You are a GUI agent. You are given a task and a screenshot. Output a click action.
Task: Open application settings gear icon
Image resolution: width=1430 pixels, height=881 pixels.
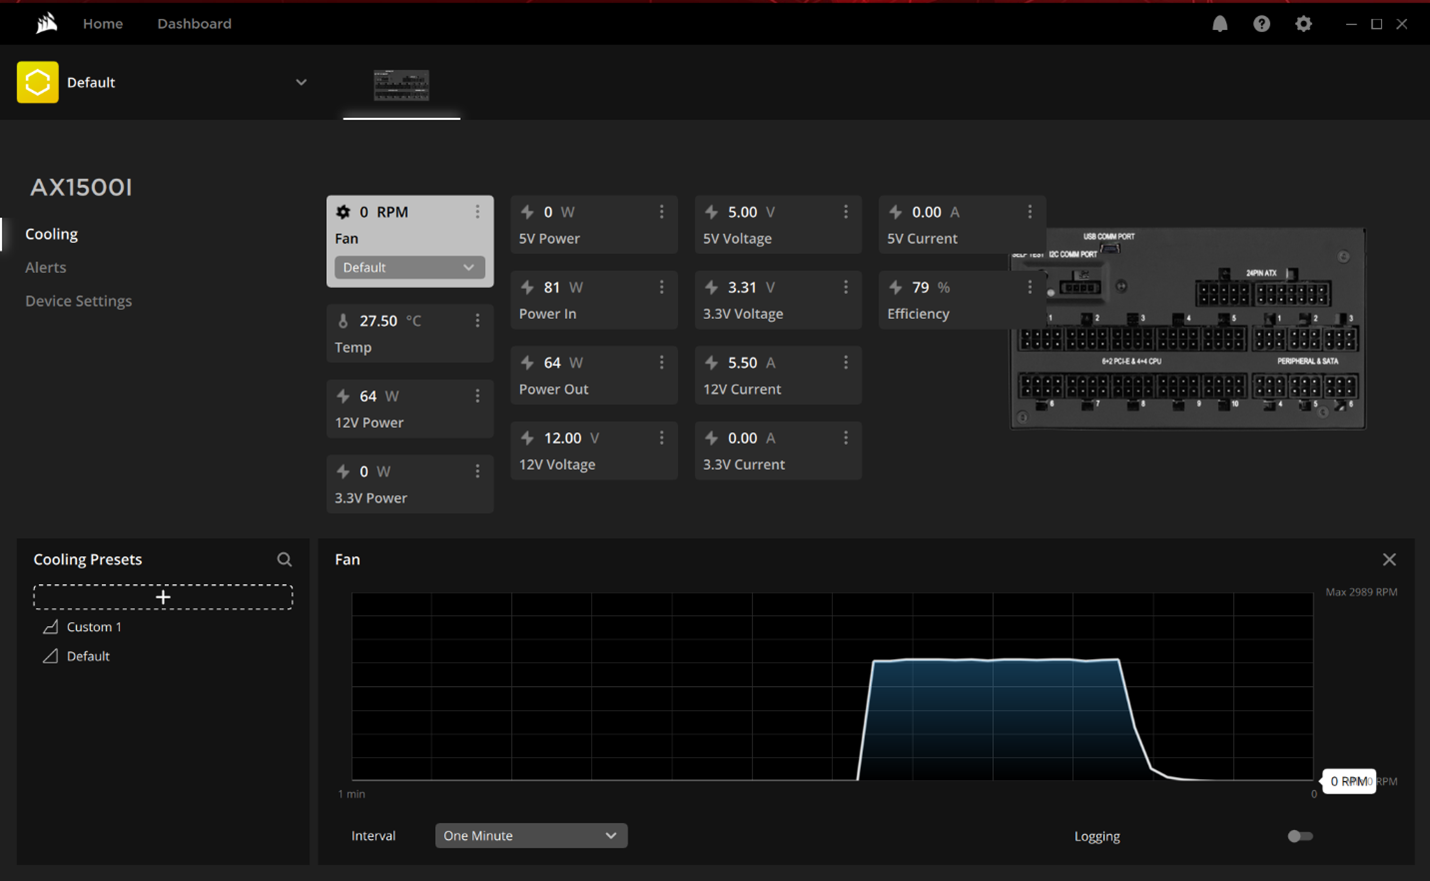click(1303, 23)
